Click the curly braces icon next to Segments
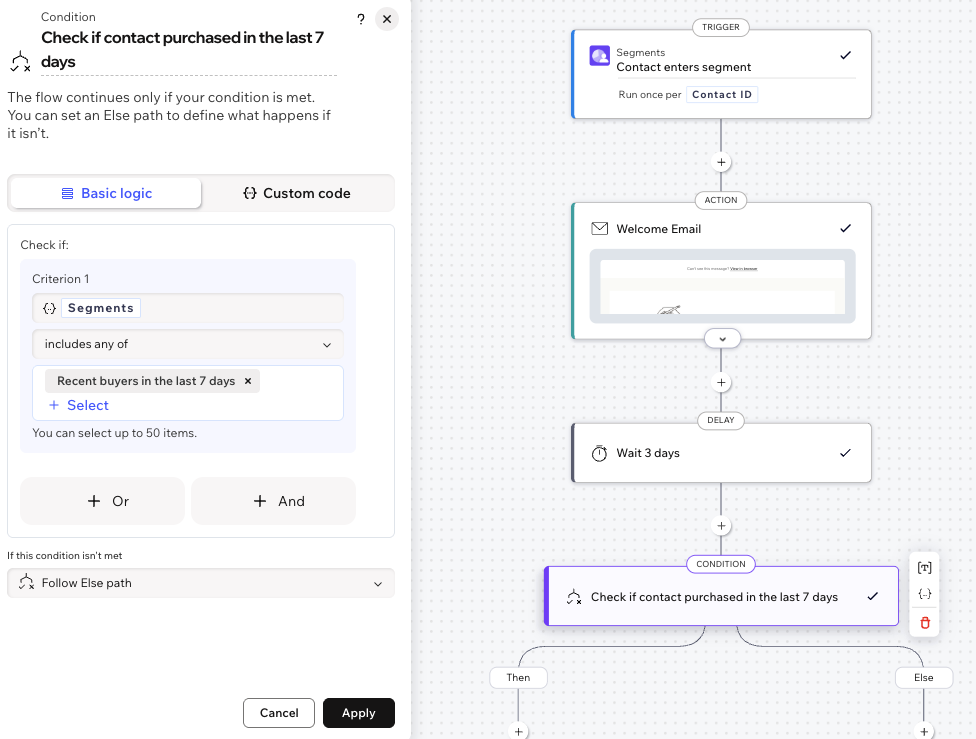Image resolution: width=976 pixels, height=739 pixels. [50, 308]
